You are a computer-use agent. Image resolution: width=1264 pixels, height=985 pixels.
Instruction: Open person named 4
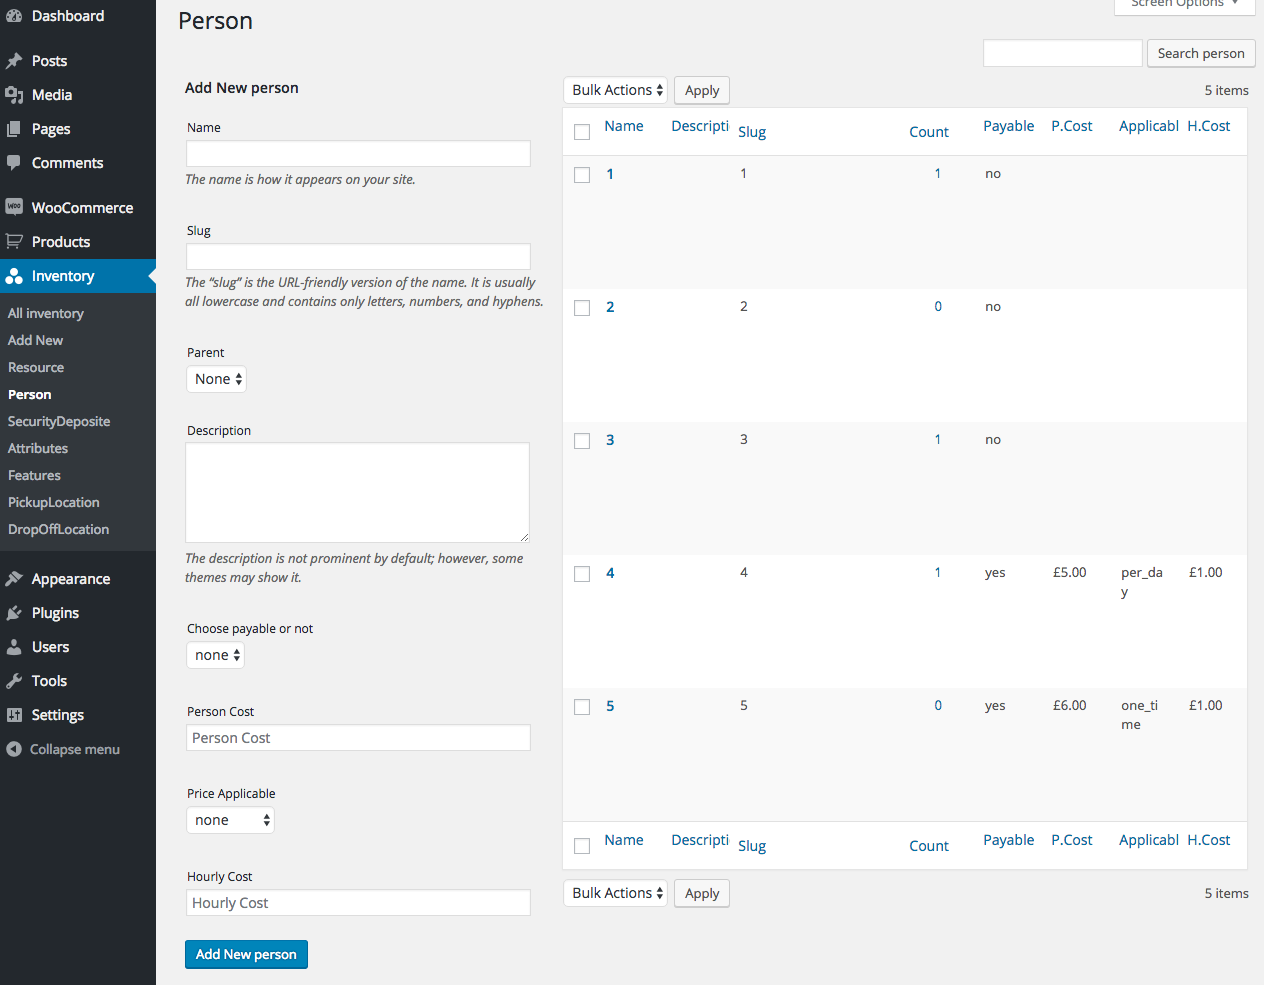pyautogui.click(x=610, y=573)
